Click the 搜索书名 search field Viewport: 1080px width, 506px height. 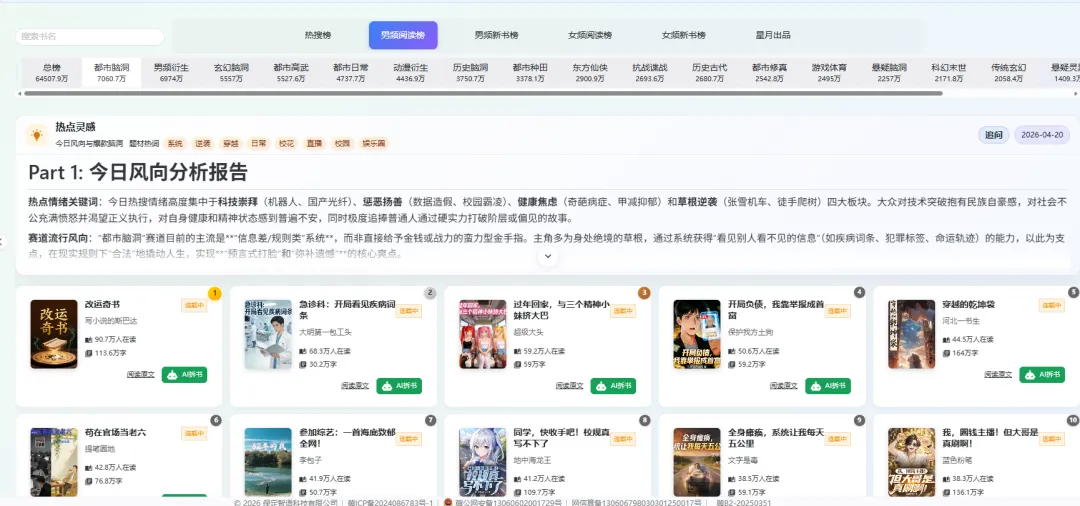90,36
